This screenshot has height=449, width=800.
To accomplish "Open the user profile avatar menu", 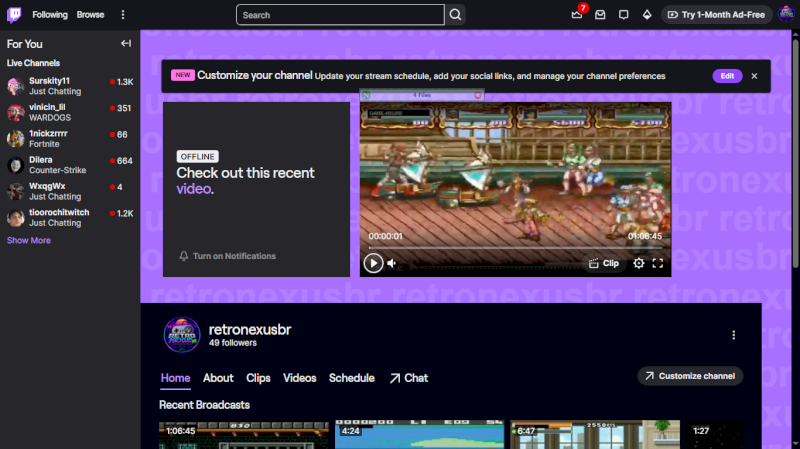I will [786, 15].
